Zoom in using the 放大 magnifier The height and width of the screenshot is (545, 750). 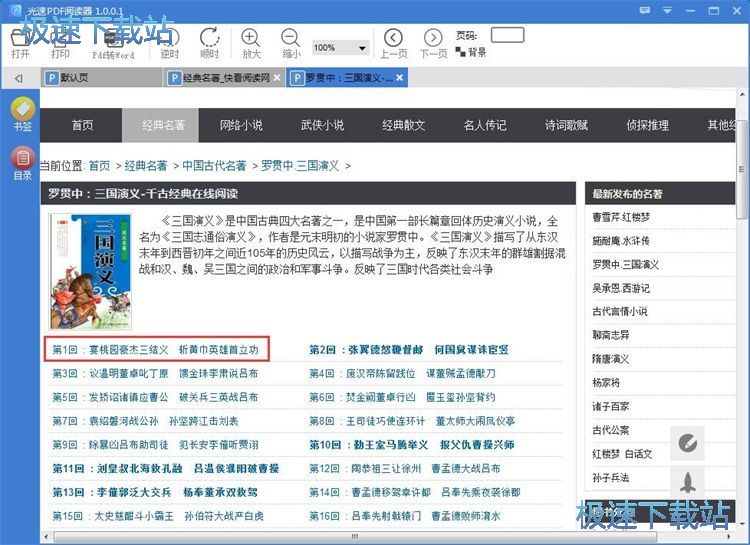251,43
